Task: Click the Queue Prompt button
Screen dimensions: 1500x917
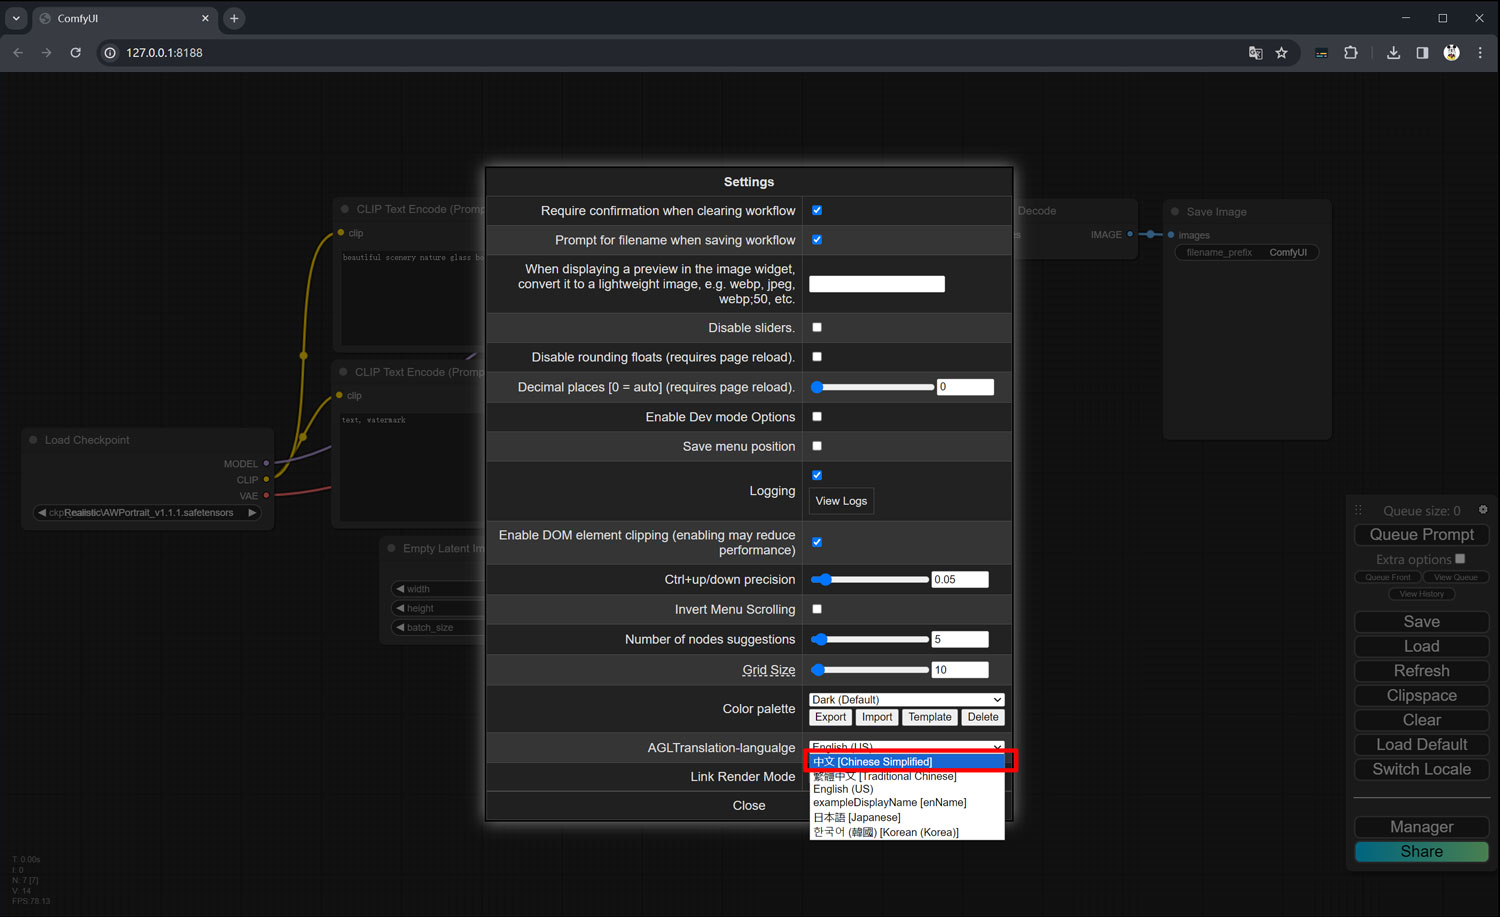Action: point(1421,535)
